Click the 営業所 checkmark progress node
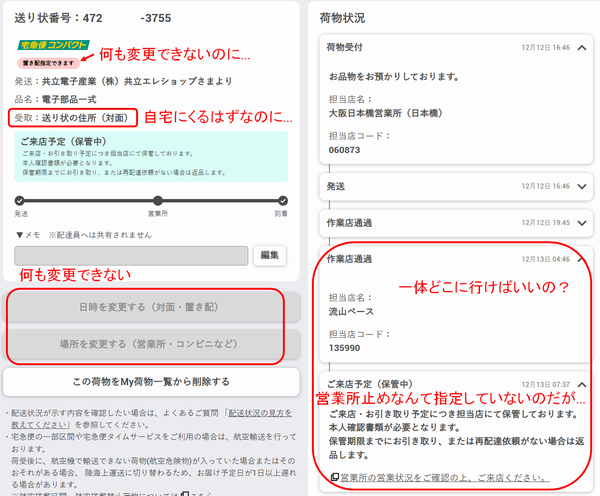Image resolution: width=600 pixels, height=496 pixels. (x=152, y=200)
